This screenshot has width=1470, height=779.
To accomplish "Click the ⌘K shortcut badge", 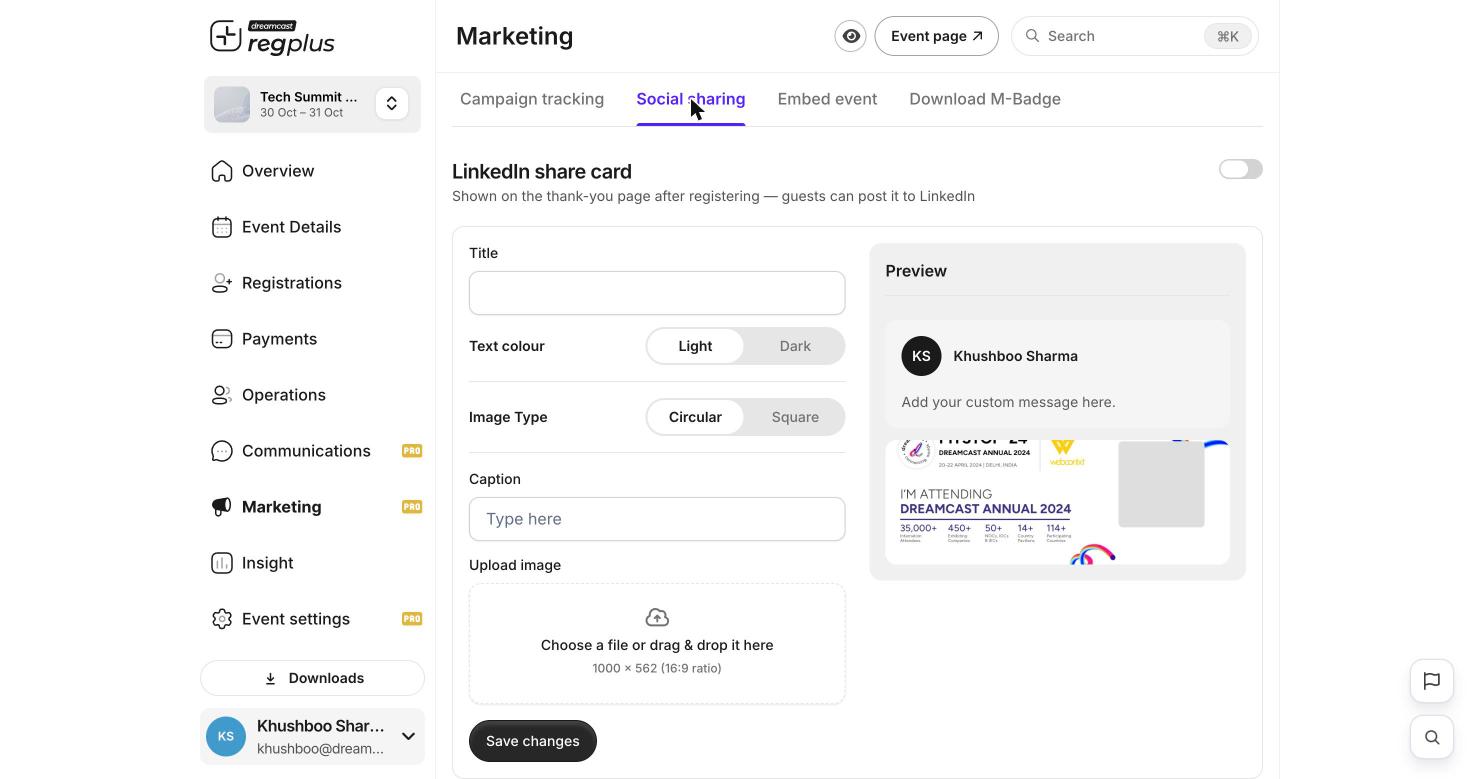I will pyautogui.click(x=1228, y=36).
